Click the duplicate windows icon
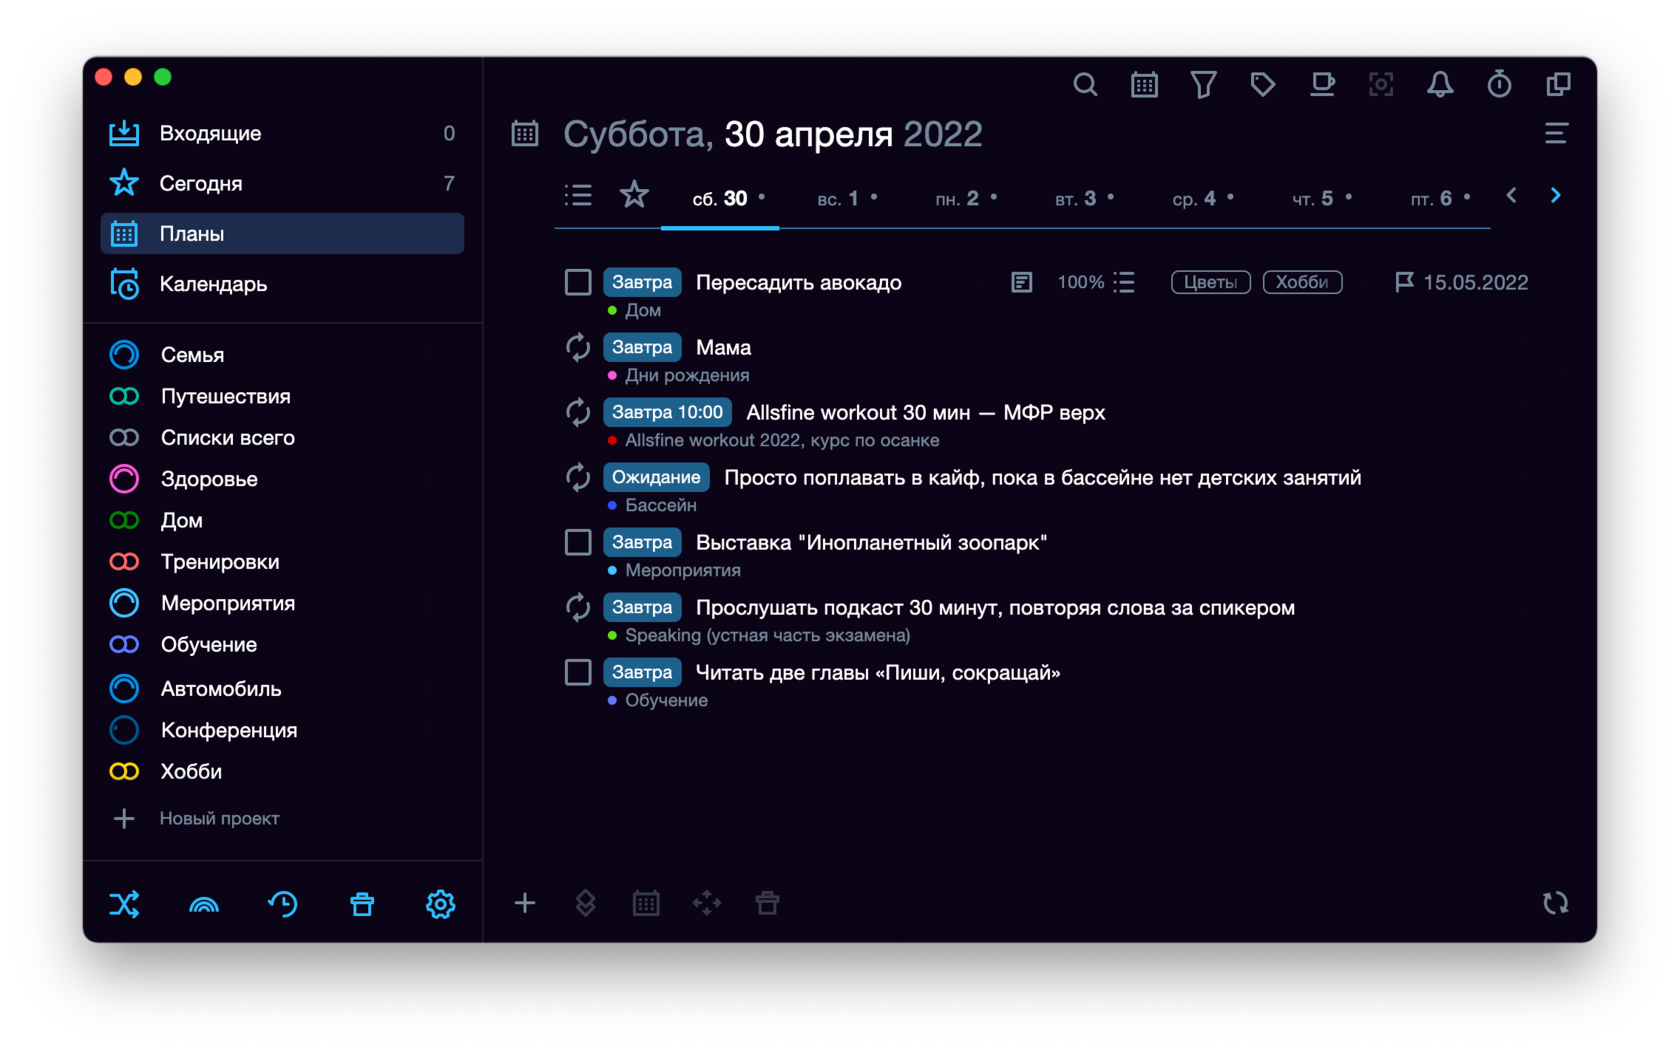Screen dimensions: 1680x1052 [x=1558, y=85]
